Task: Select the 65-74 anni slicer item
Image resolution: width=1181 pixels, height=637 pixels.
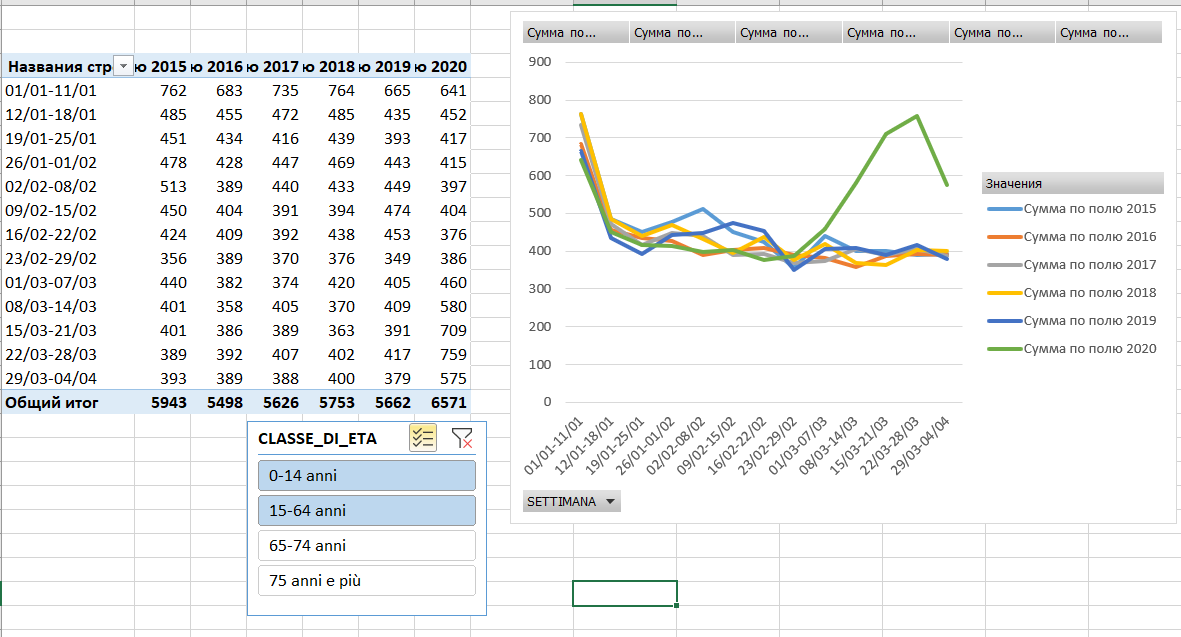Action: point(365,545)
